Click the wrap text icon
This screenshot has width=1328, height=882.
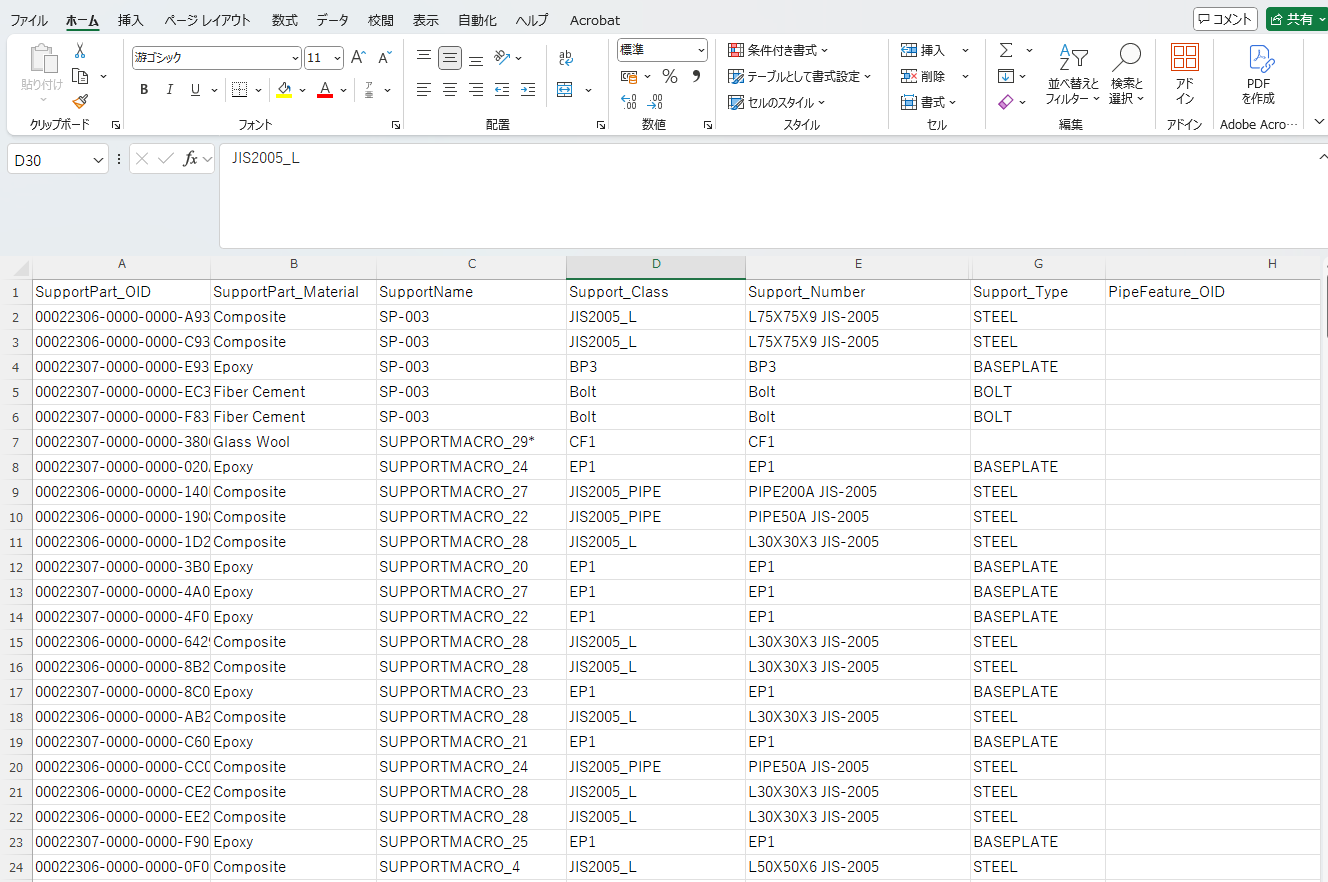pos(566,58)
